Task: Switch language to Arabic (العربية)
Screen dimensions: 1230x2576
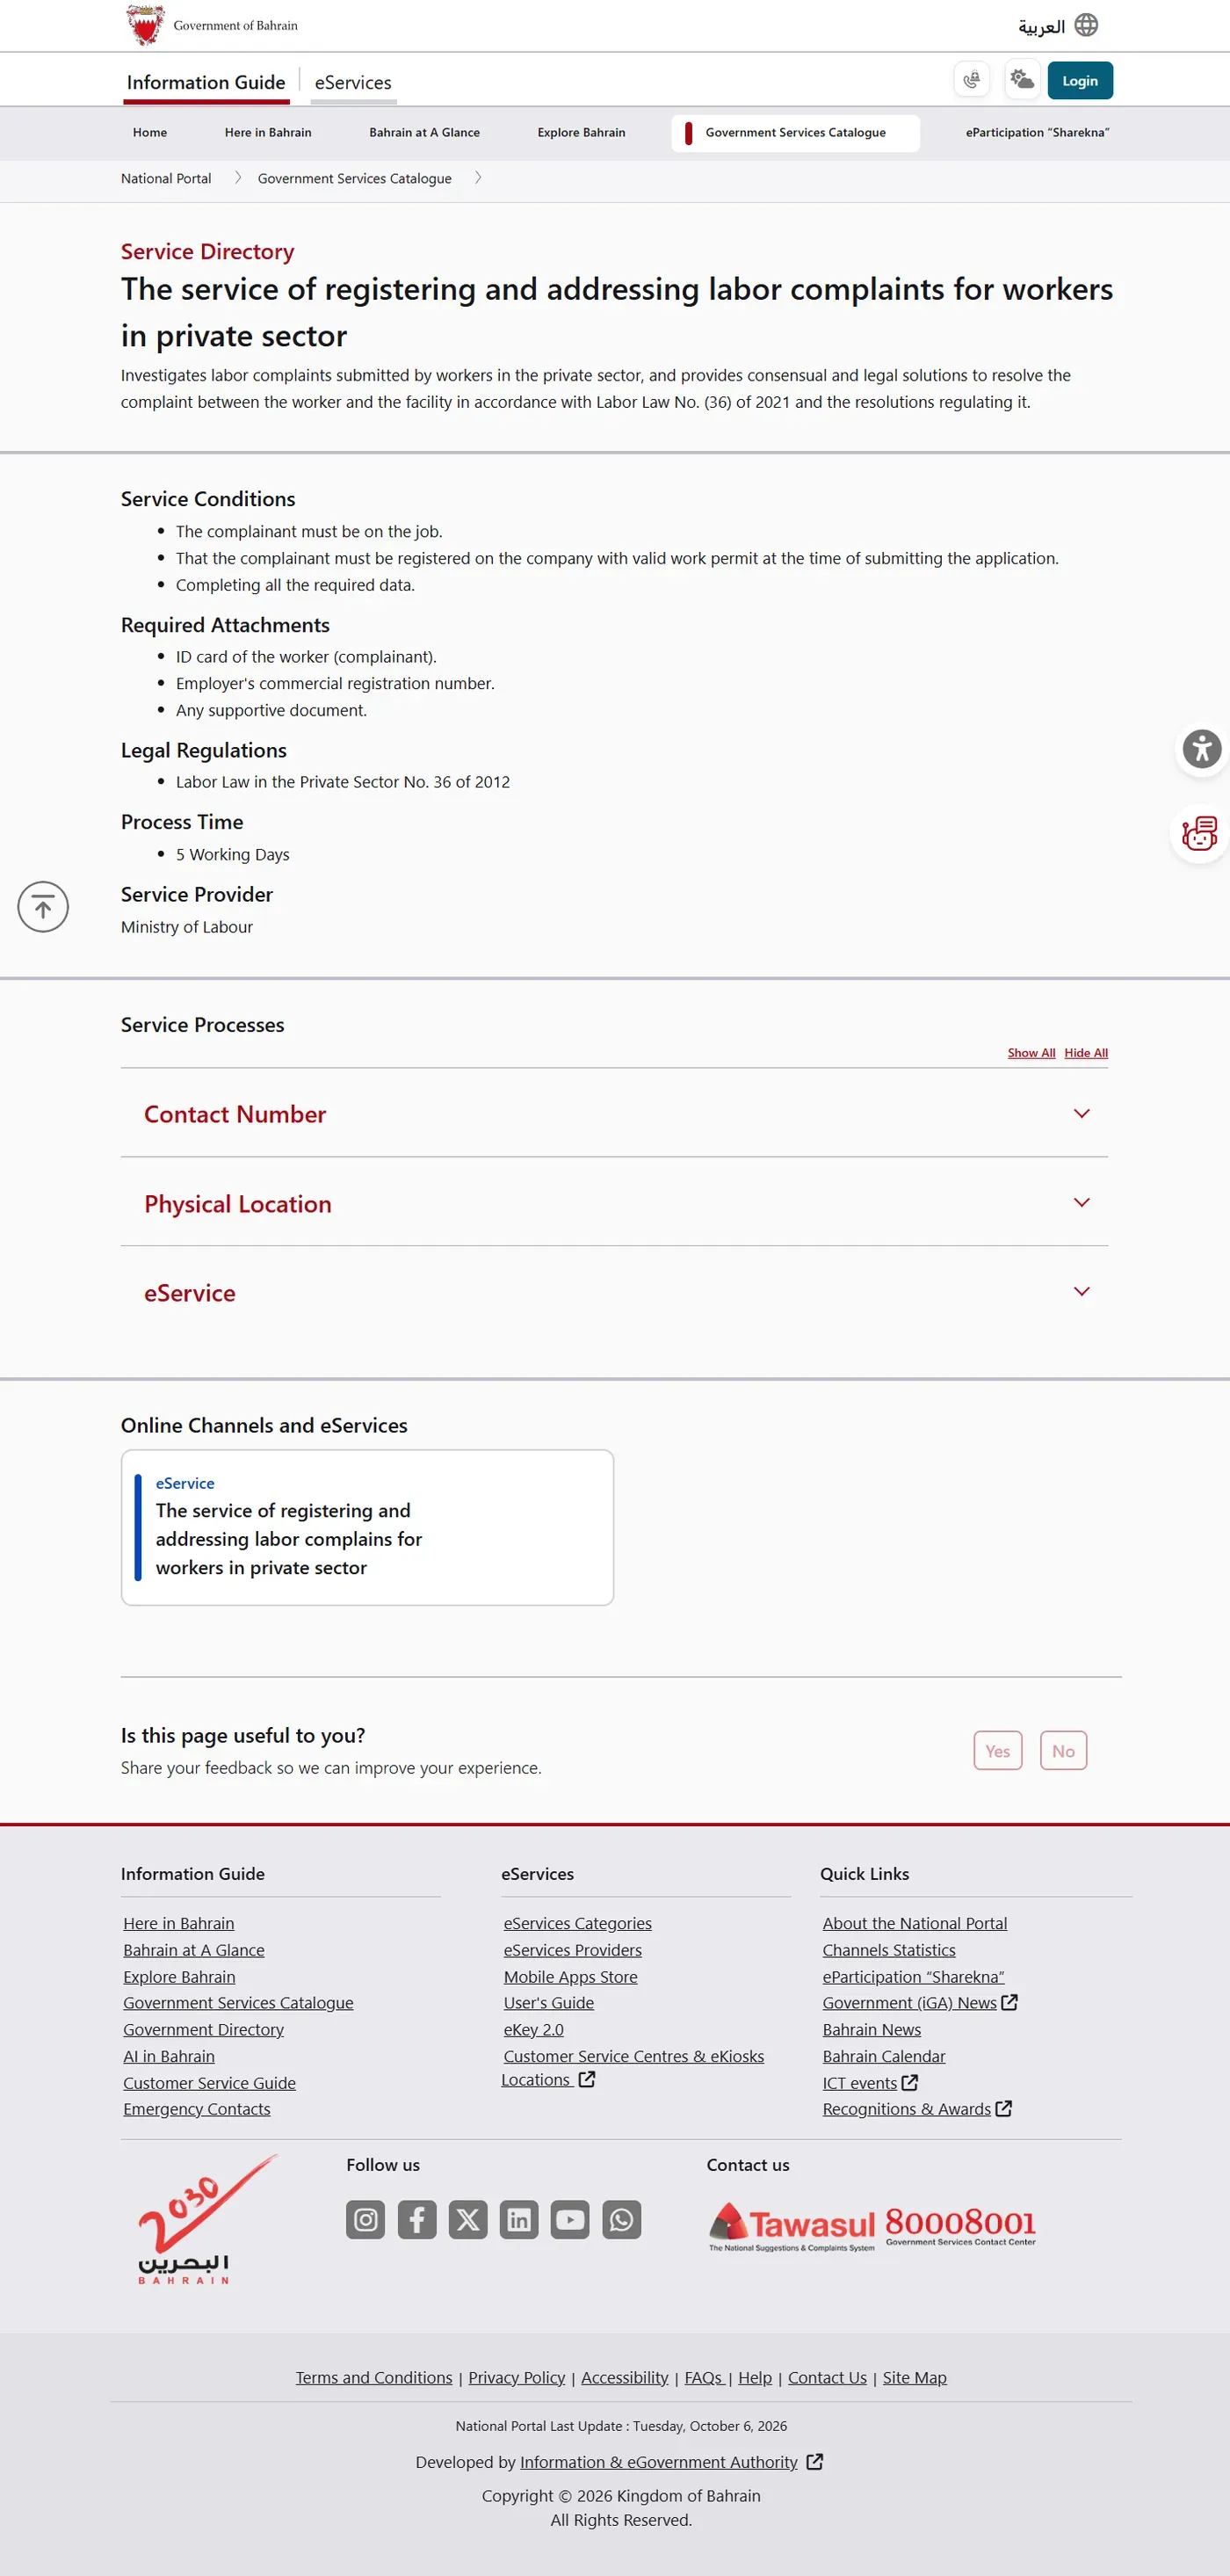Action: click(x=1041, y=26)
